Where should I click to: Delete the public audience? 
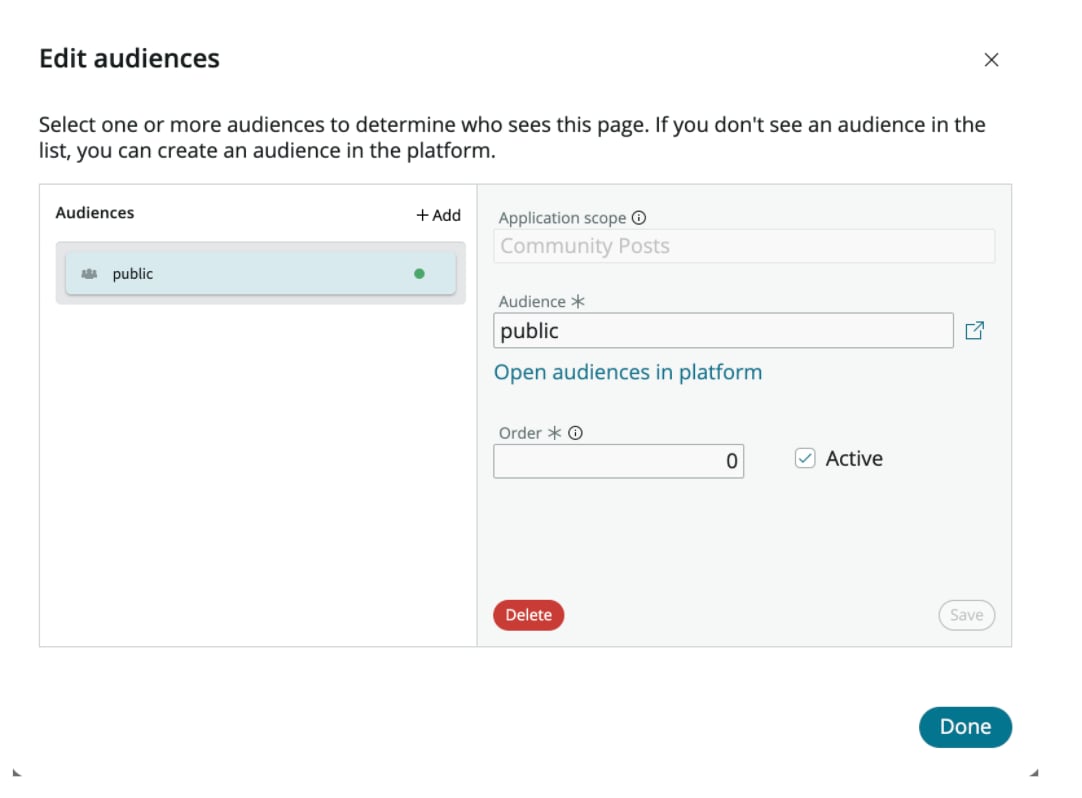tap(528, 615)
